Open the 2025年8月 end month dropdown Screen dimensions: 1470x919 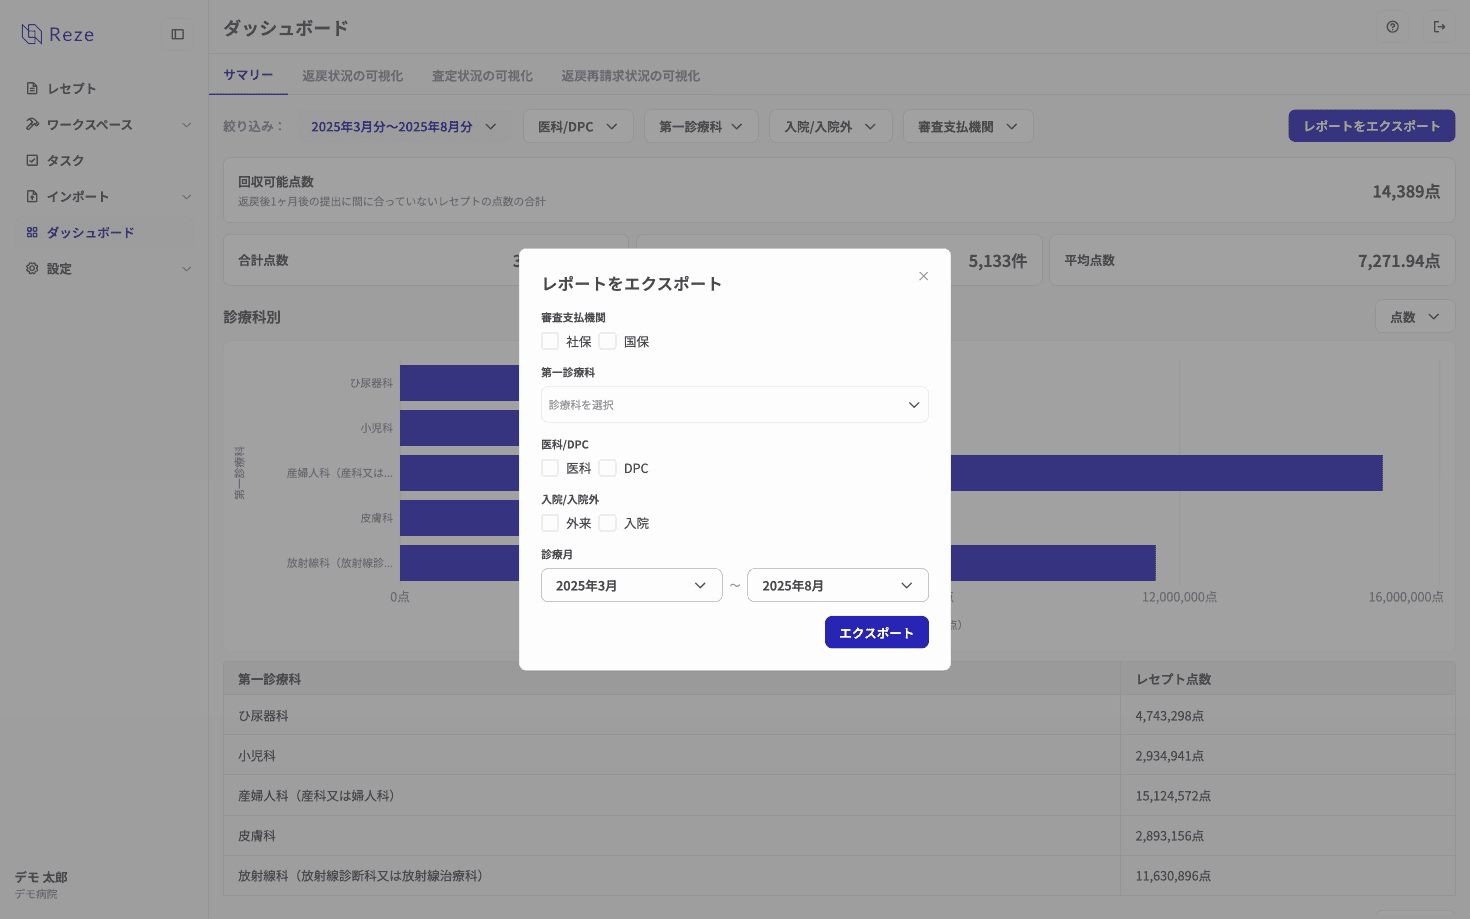pos(837,585)
